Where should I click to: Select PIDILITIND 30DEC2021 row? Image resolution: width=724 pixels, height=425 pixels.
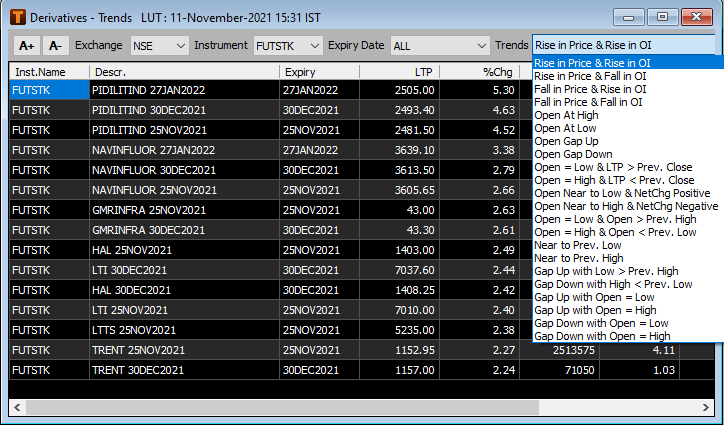pyautogui.click(x=271, y=110)
